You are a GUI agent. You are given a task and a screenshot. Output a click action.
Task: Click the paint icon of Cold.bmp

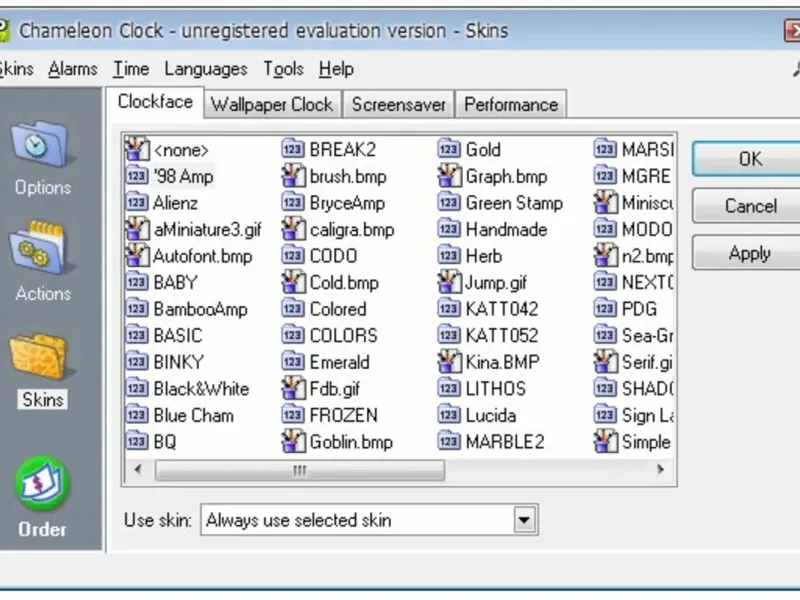click(x=293, y=282)
